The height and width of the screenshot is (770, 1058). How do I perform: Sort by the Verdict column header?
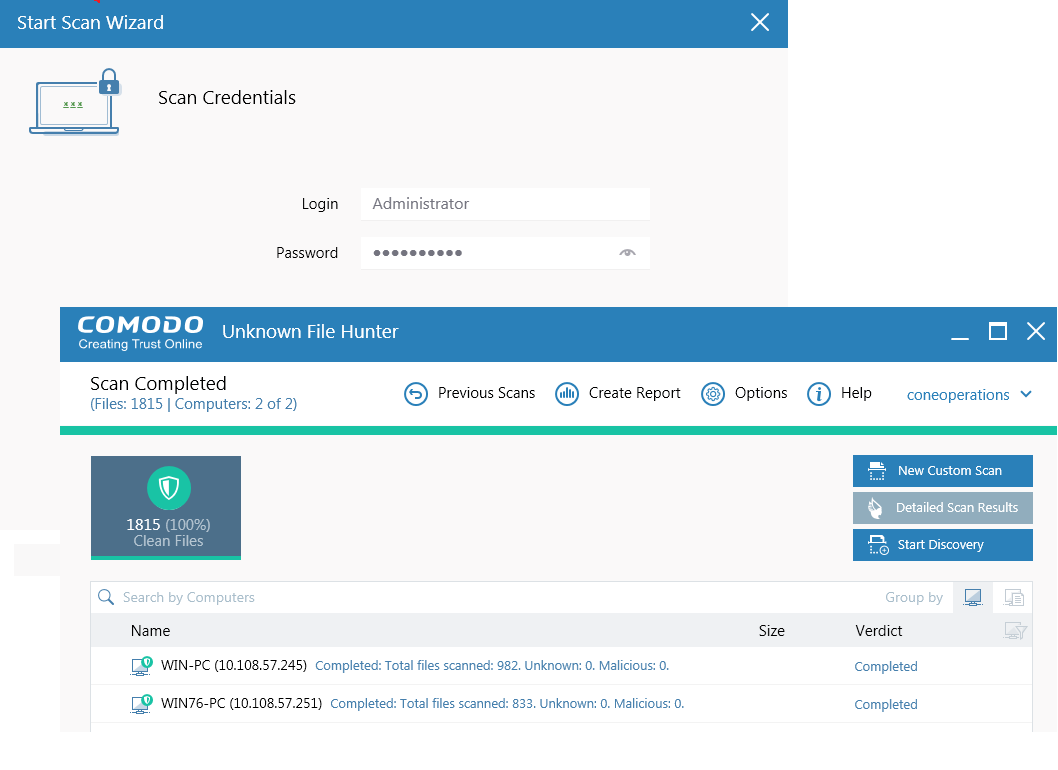tap(879, 631)
